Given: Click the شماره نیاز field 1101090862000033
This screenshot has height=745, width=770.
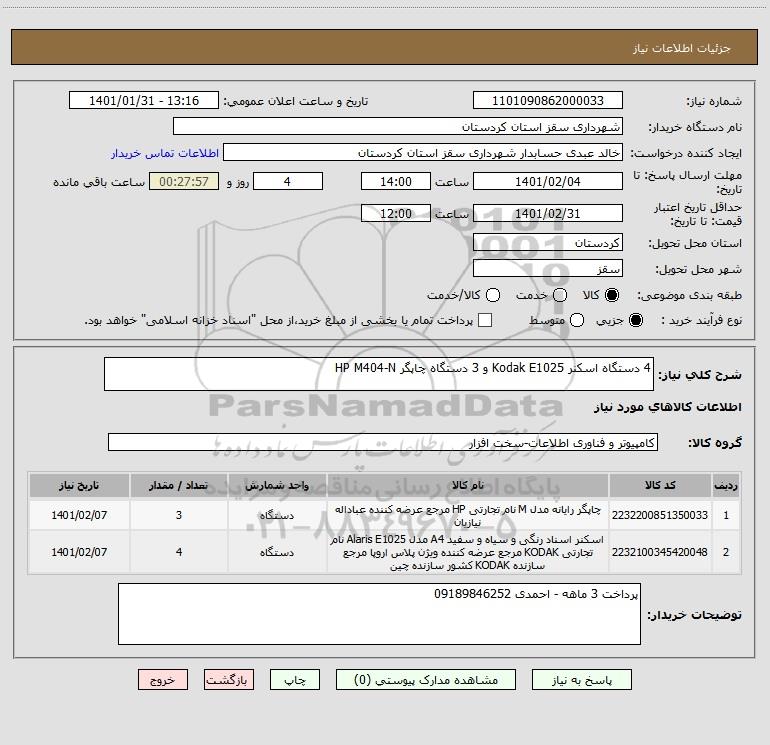Looking at the screenshot, I should [x=548, y=100].
